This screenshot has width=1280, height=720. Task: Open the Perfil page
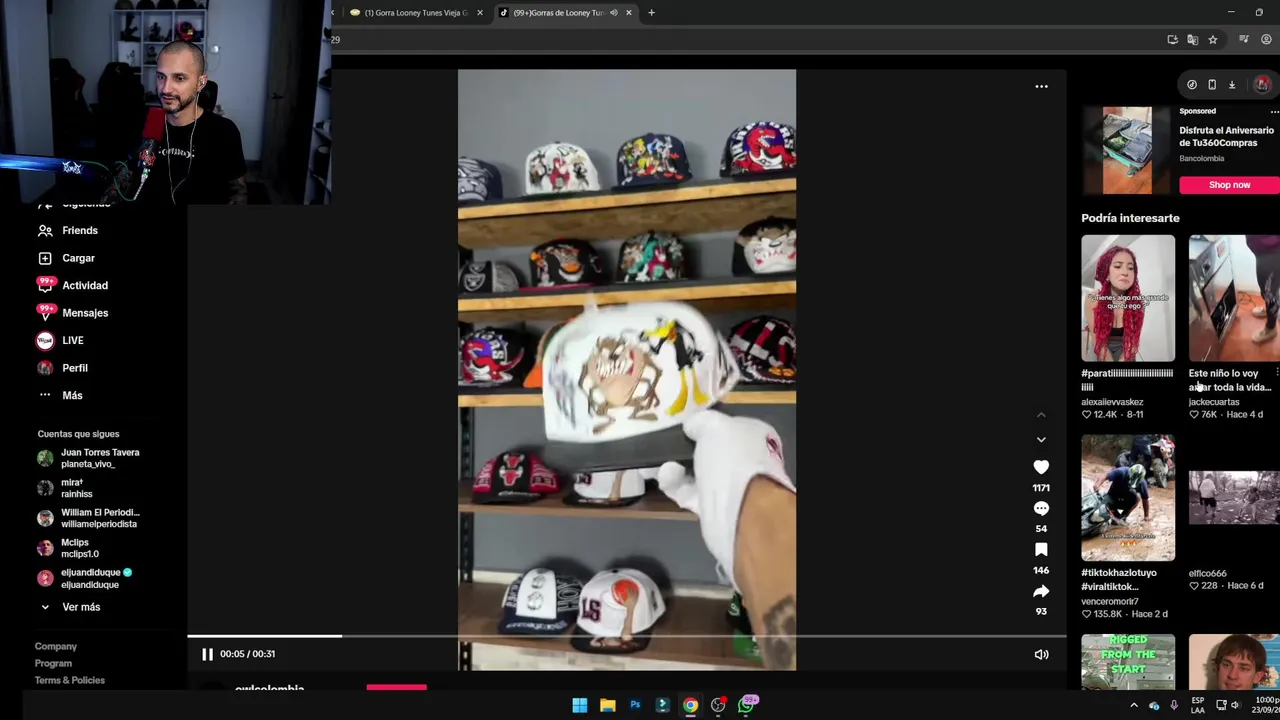62,368
